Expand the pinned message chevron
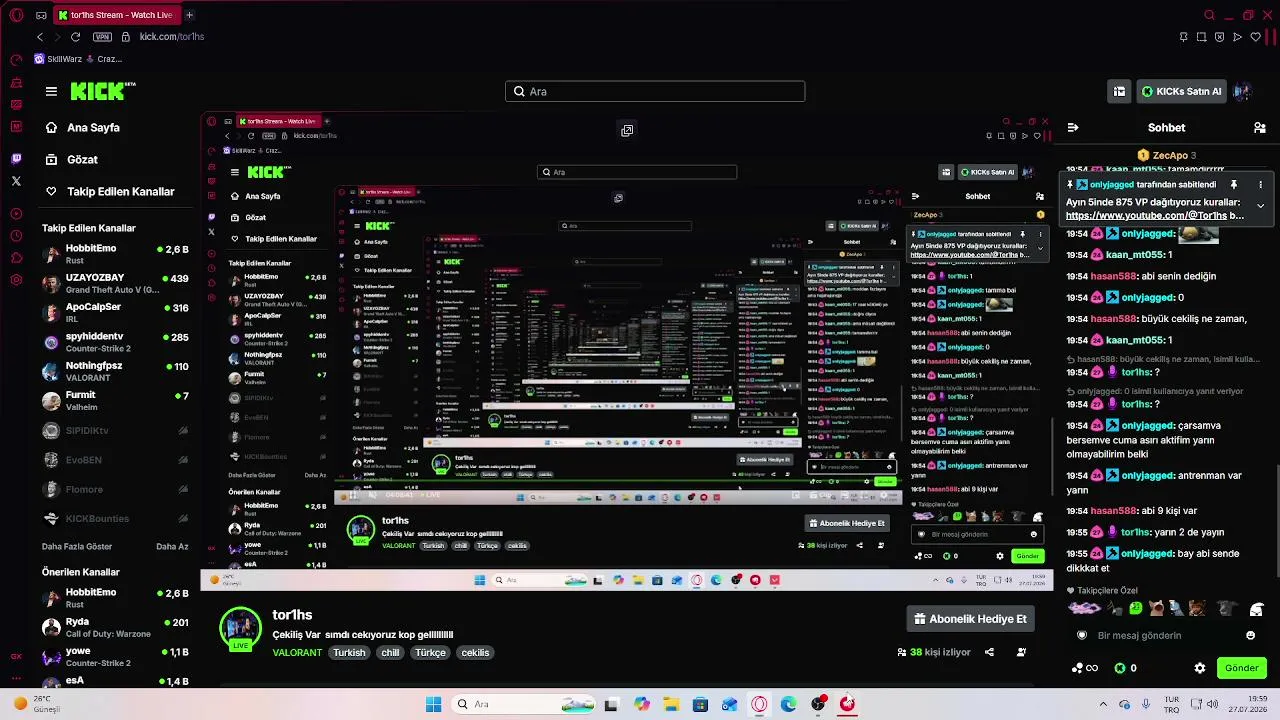 point(1260,206)
